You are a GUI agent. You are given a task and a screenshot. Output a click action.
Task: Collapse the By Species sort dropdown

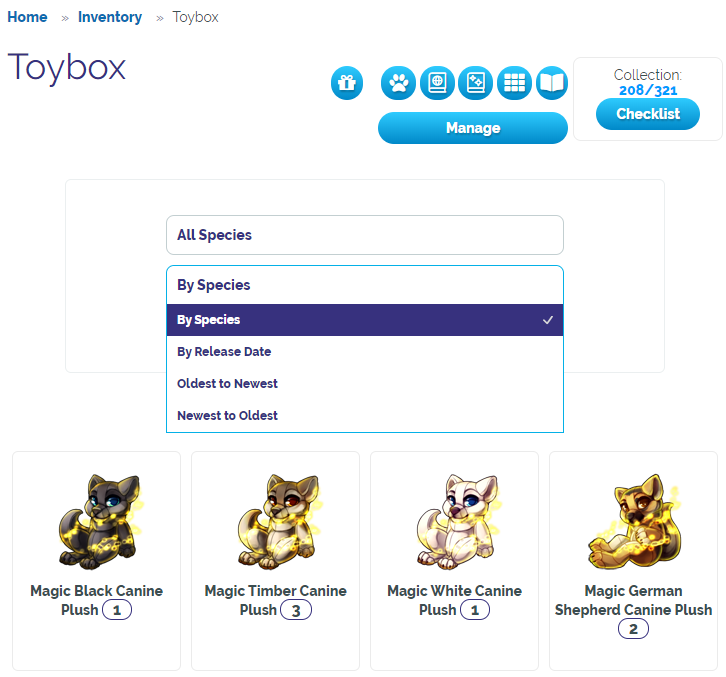(365, 285)
